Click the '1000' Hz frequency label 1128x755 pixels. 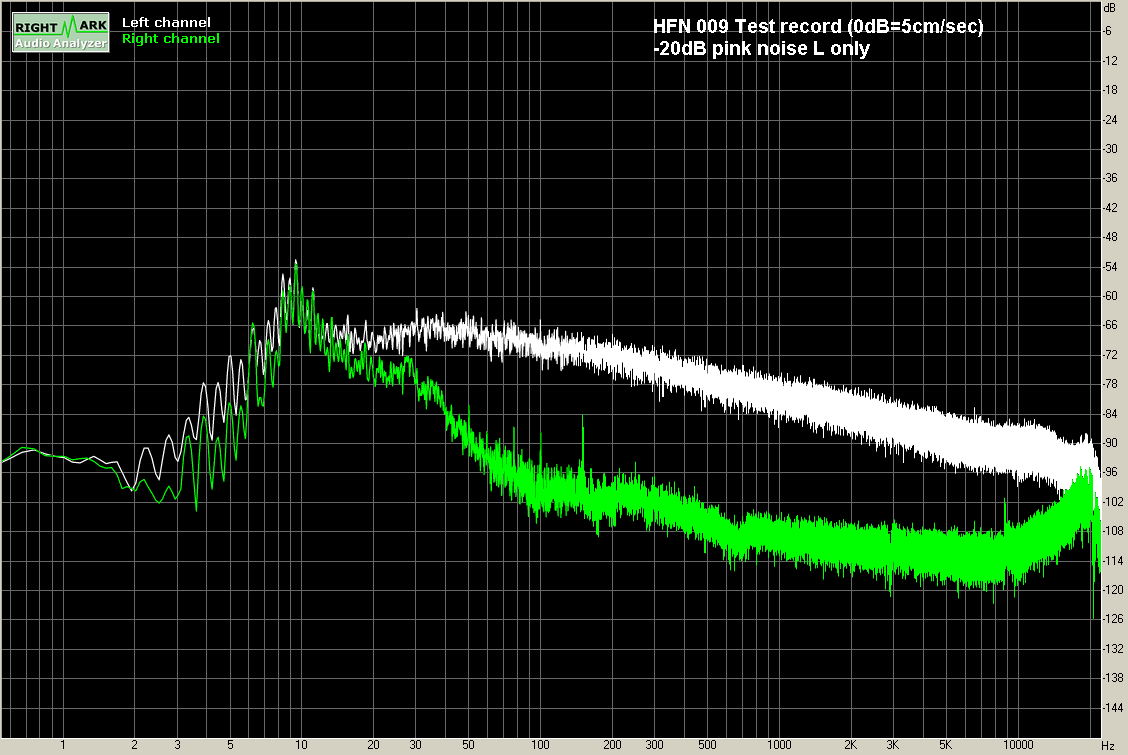click(778, 745)
